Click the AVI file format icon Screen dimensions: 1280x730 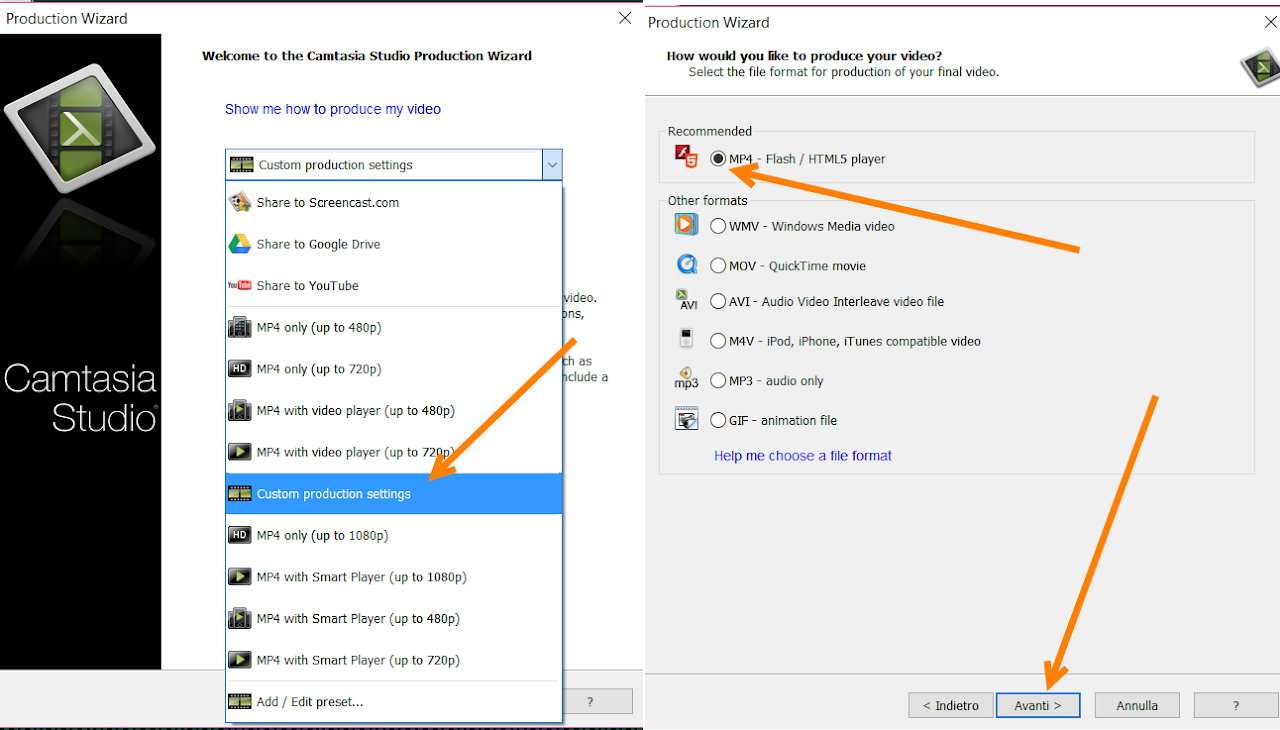tap(687, 300)
